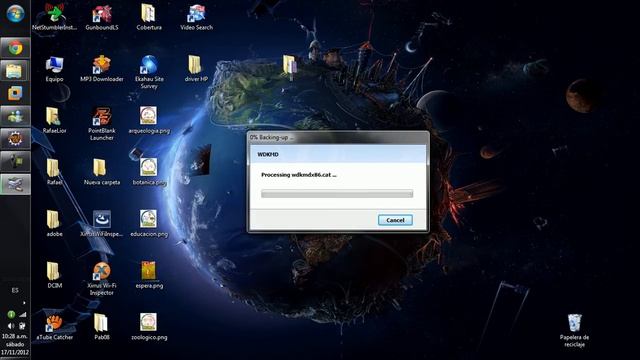Screen dimensions: 640x360
Task: Open Ekahau Site Survey shortcut
Action: (149, 72)
